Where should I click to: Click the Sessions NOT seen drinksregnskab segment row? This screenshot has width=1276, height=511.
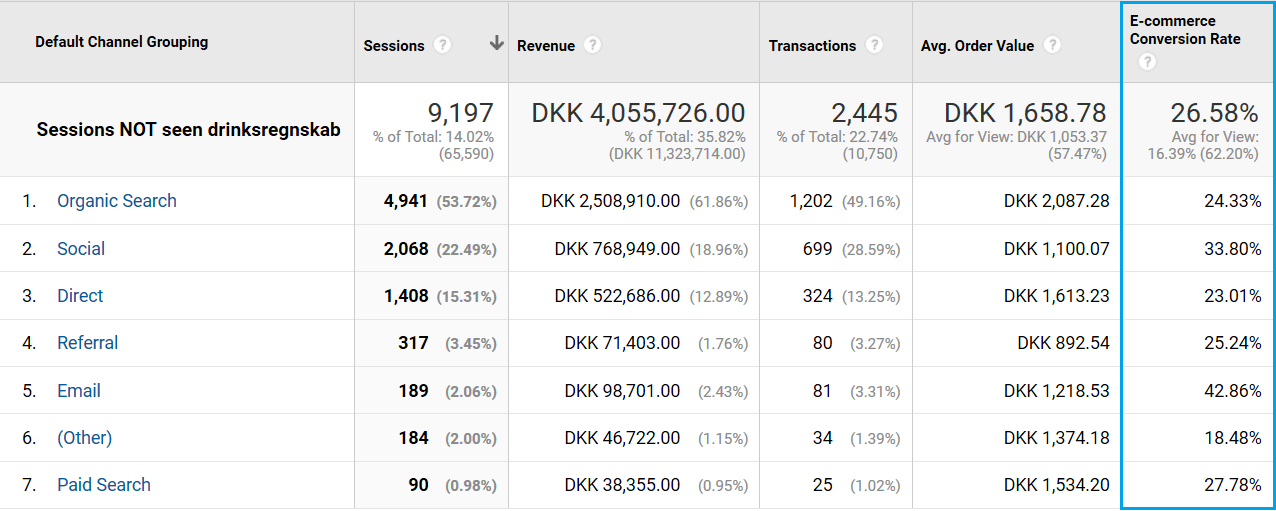[x=188, y=130]
